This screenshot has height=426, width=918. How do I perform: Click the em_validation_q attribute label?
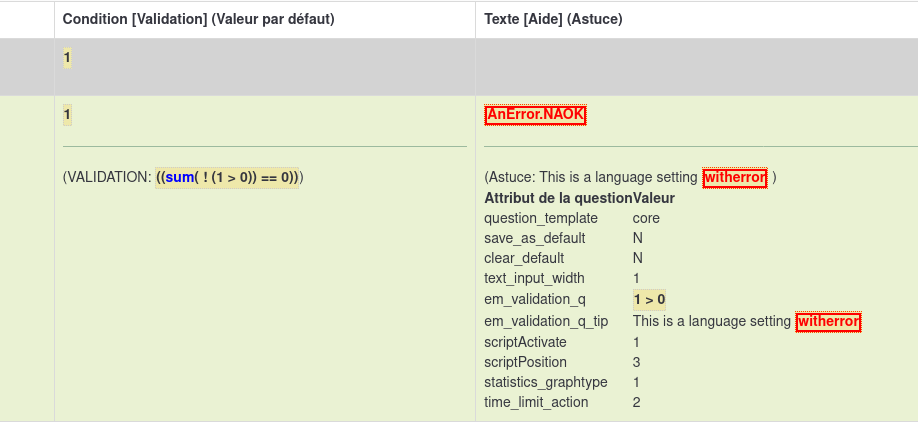tap(534, 299)
